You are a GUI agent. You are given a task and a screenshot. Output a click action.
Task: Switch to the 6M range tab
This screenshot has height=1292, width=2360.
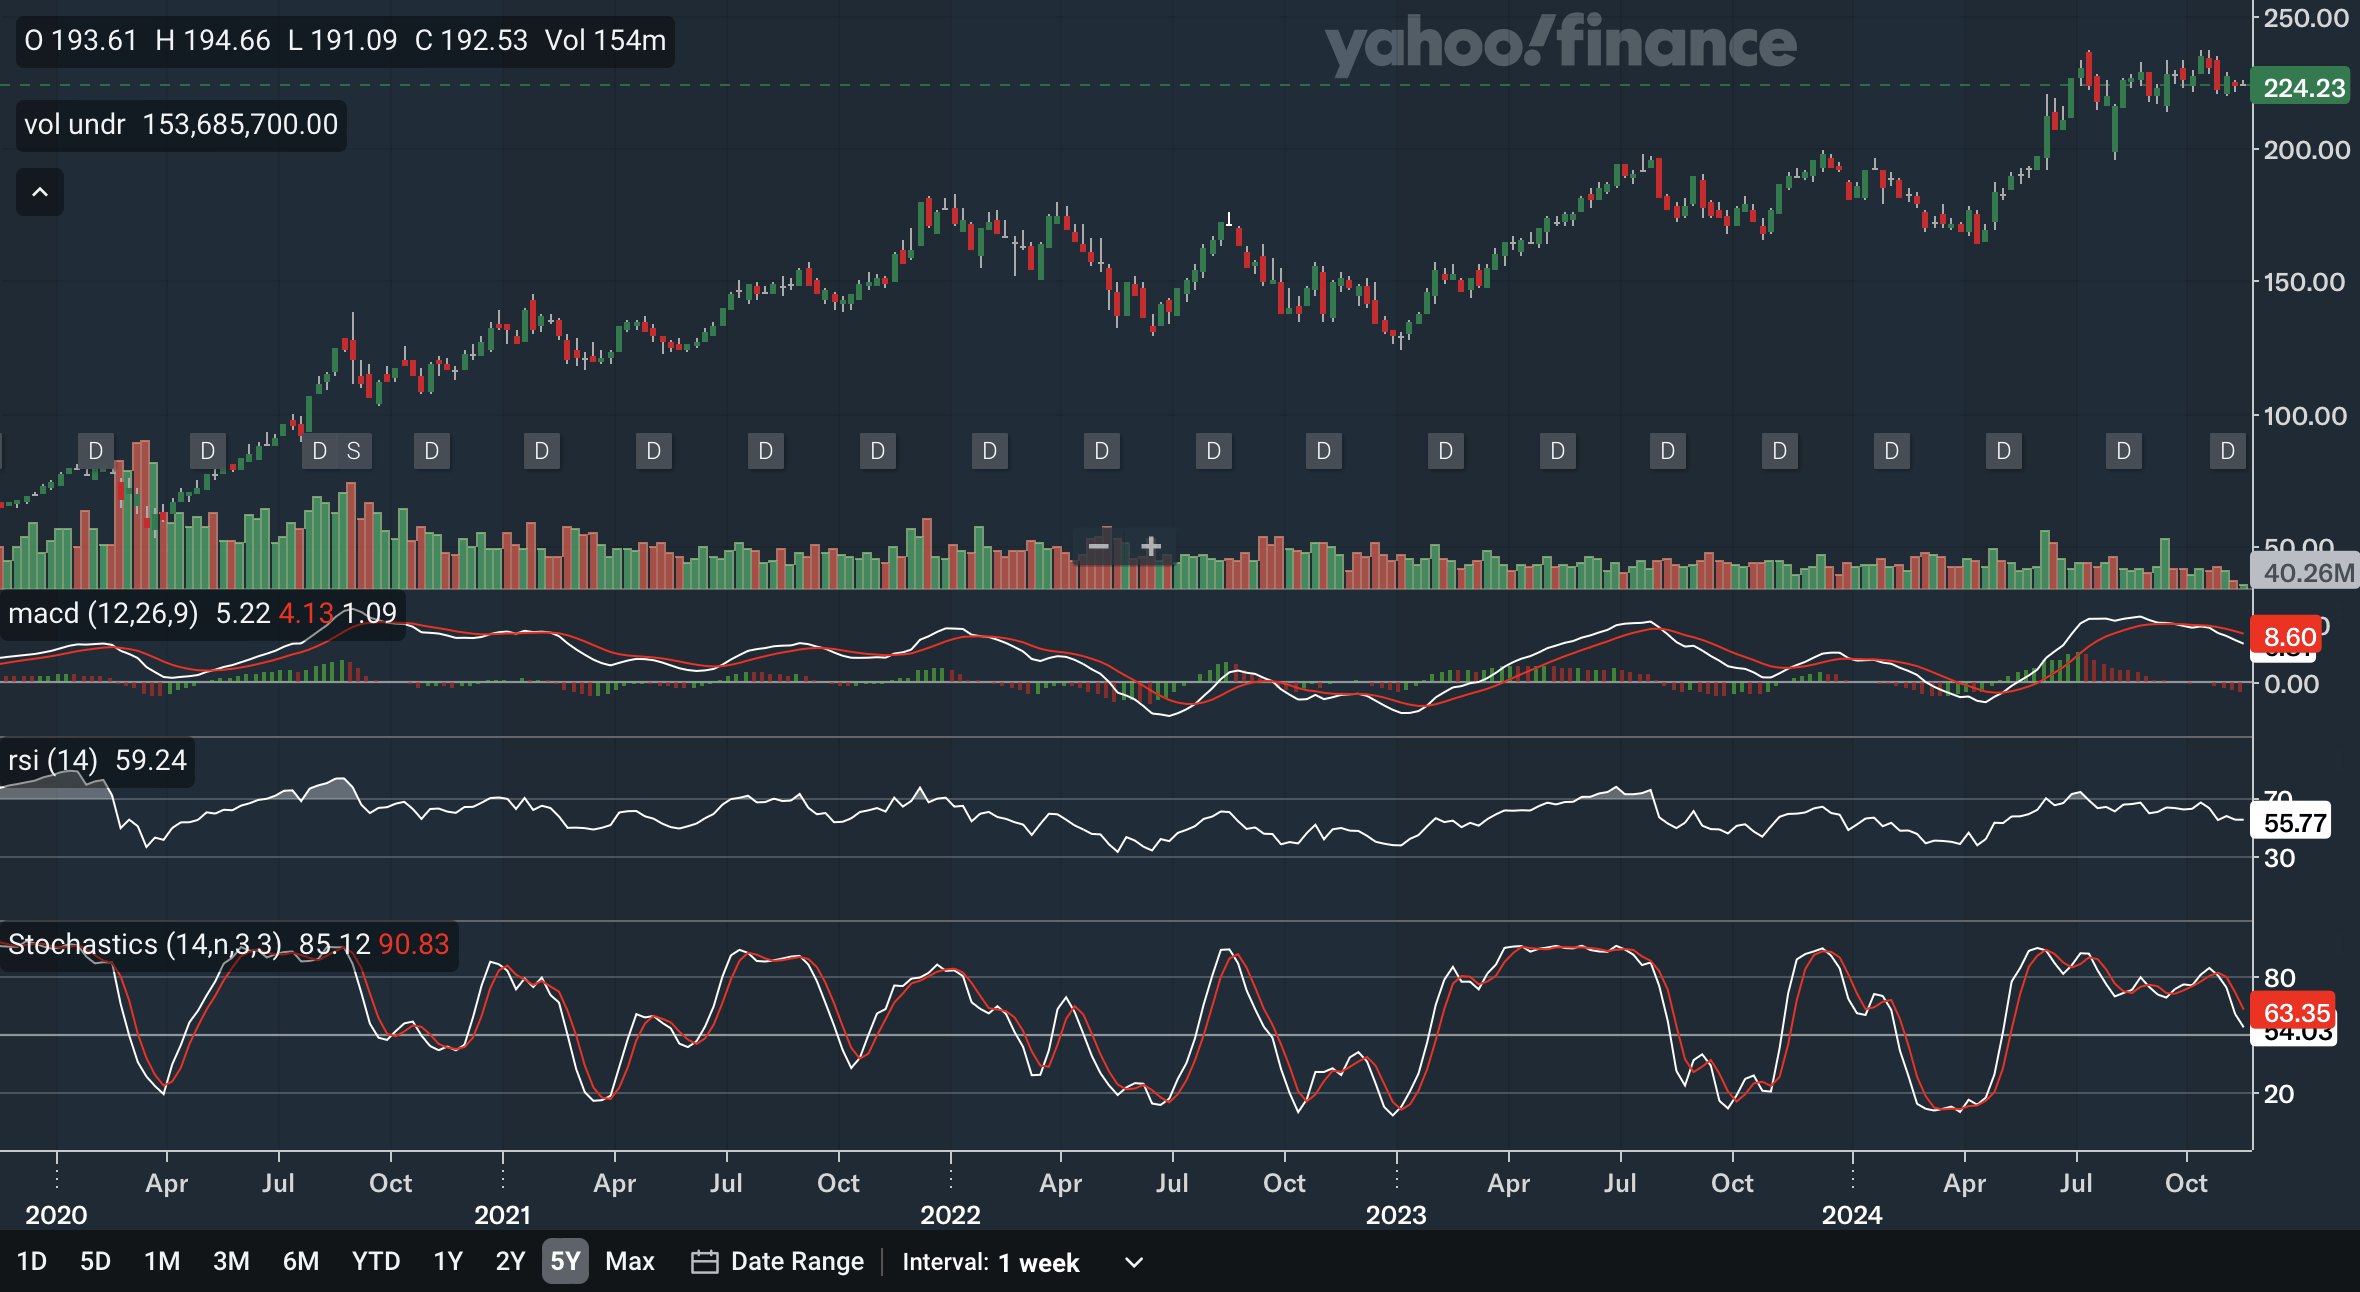[300, 1262]
